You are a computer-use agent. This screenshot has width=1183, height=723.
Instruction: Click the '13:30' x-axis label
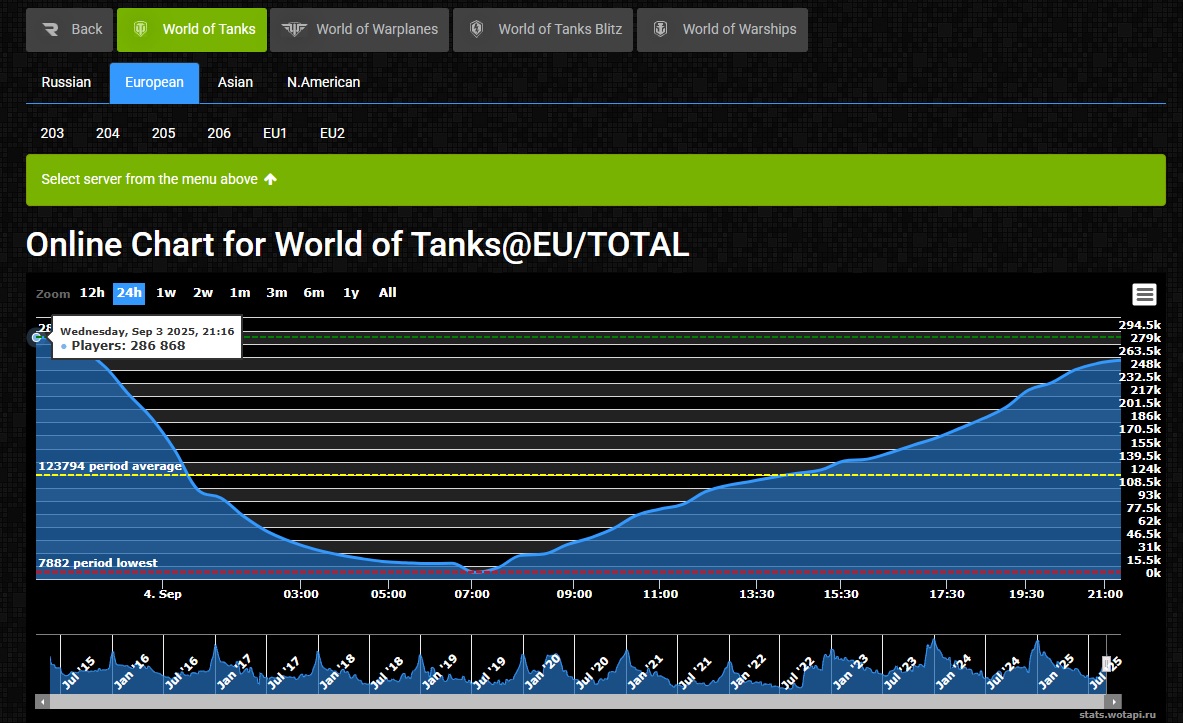coord(757,594)
